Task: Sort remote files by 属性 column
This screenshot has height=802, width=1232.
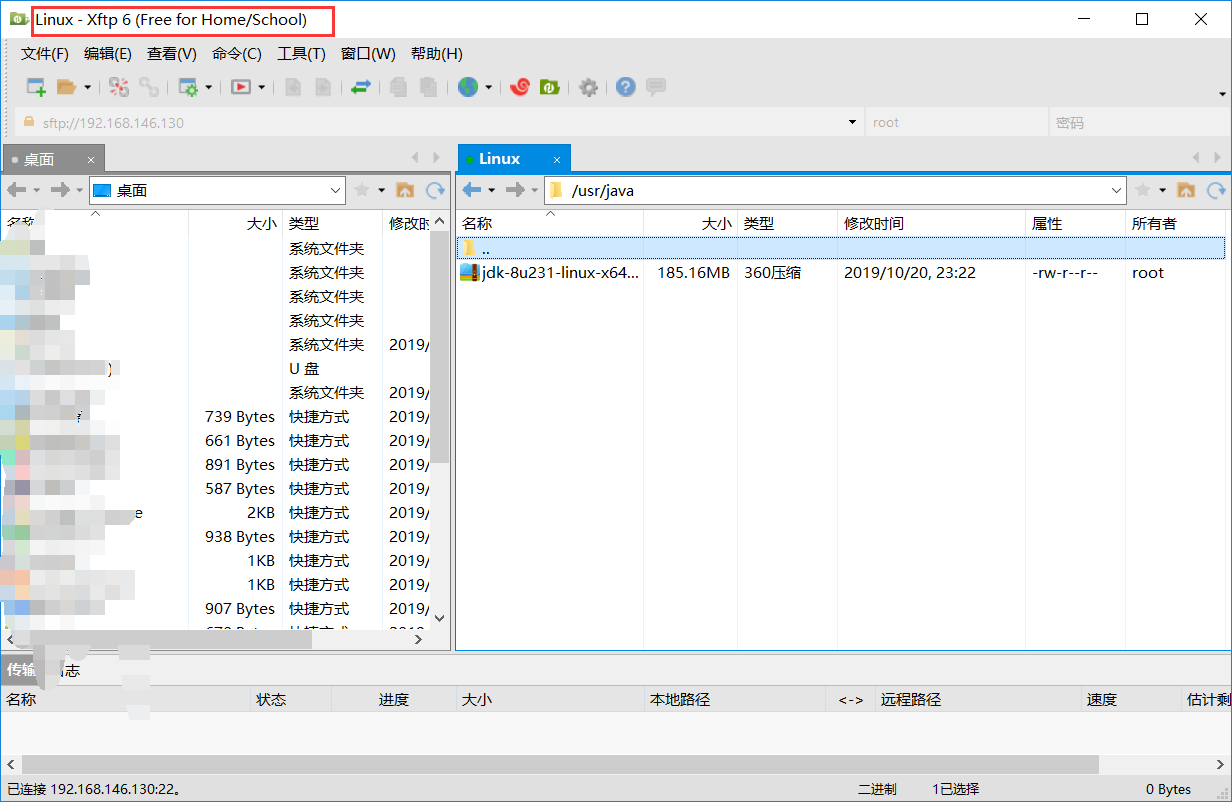Action: point(1075,223)
